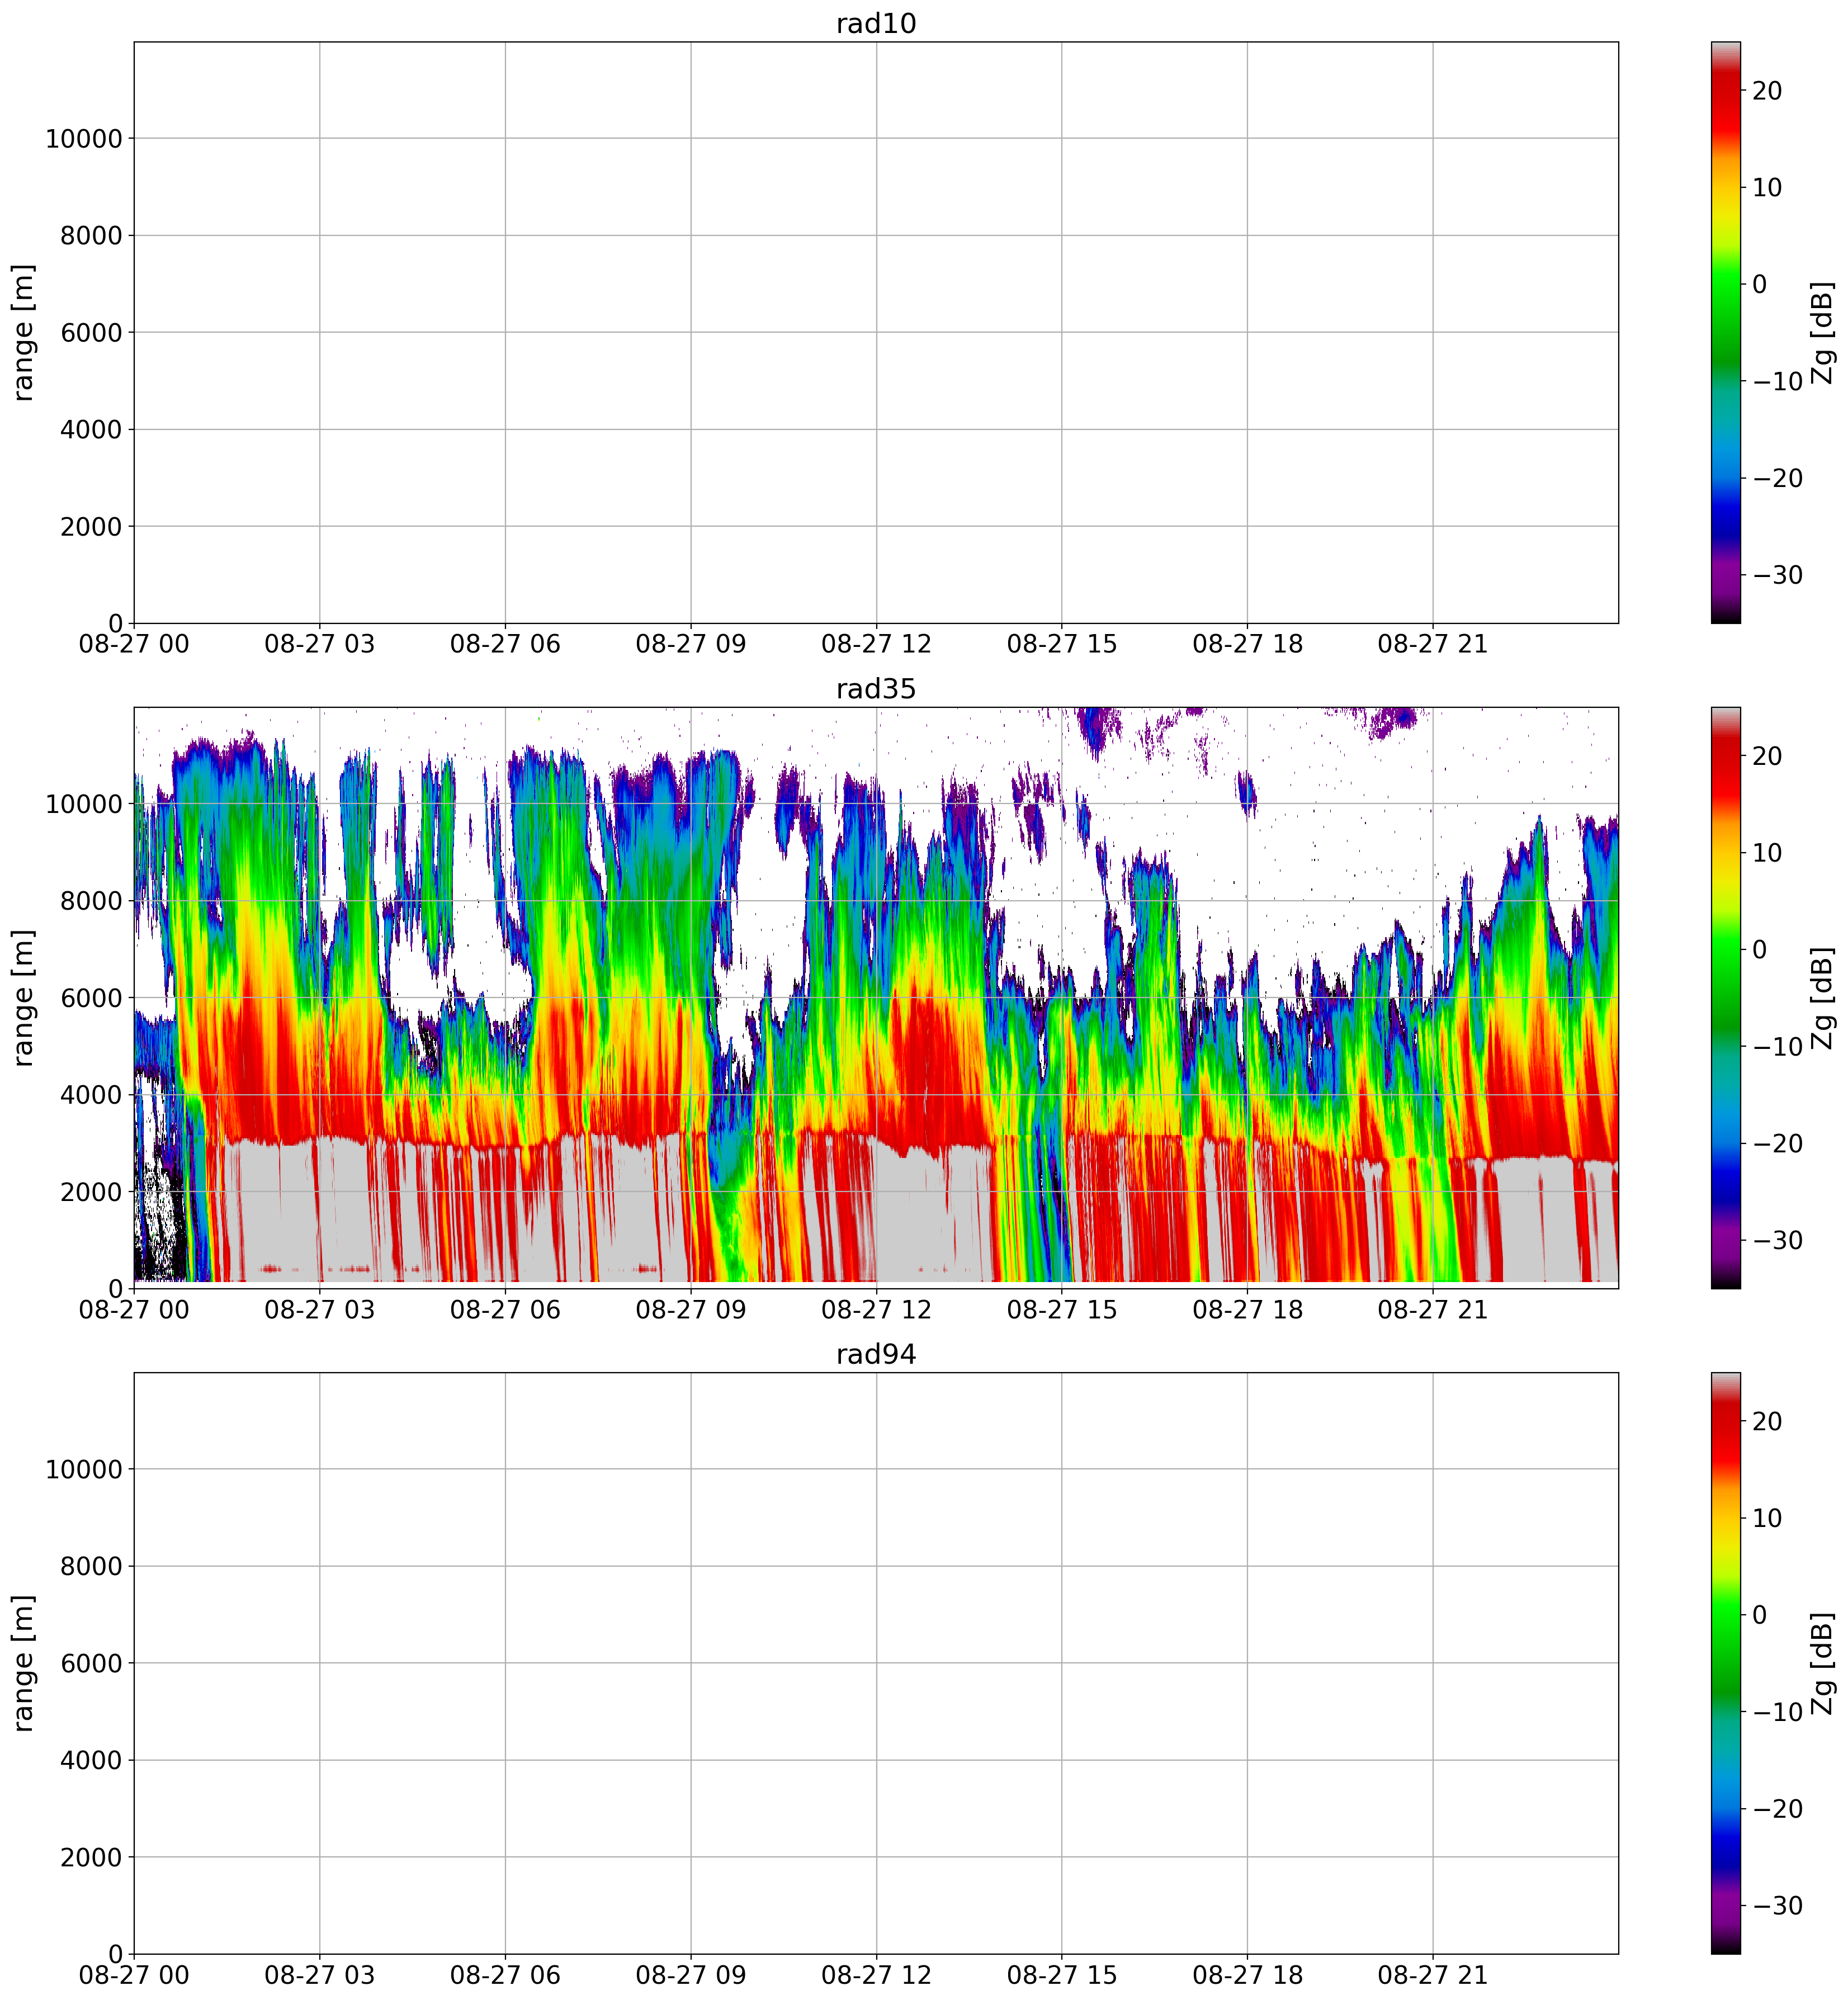
Task: Click the 6000 y-axis tick of the rad10 plot
Action: [91, 333]
